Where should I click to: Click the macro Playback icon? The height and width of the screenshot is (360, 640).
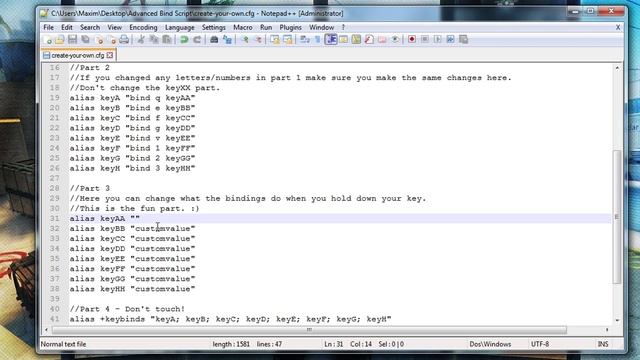[438, 40]
